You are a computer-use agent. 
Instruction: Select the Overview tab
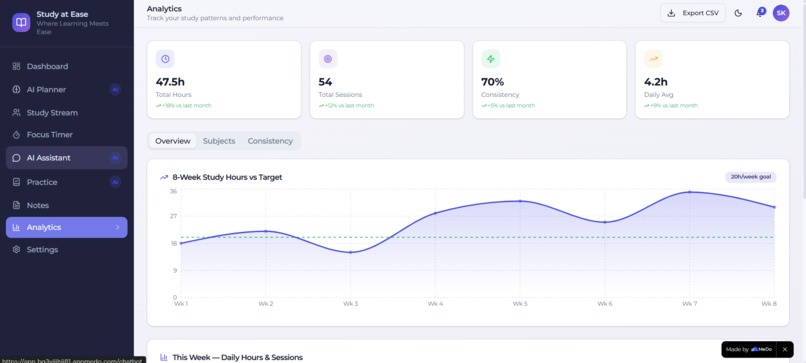[173, 141]
